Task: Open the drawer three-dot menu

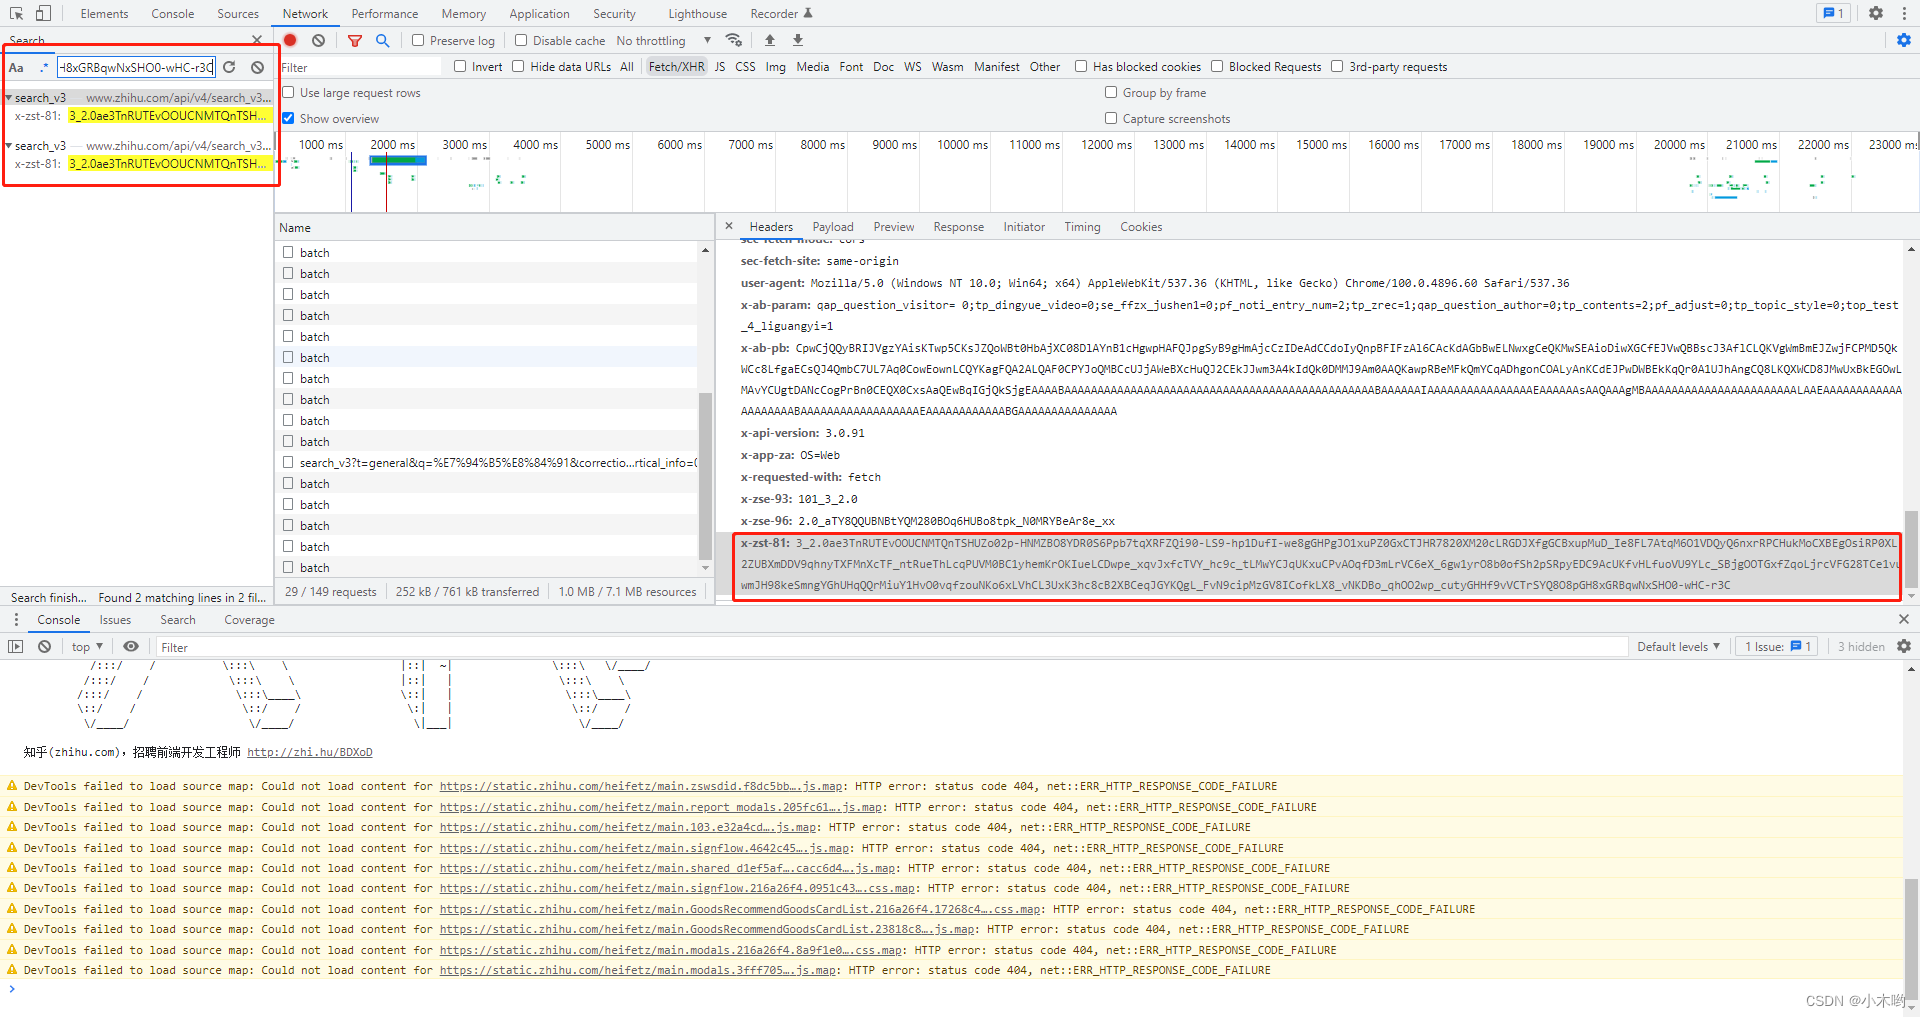Action: click(x=16, y=620)
